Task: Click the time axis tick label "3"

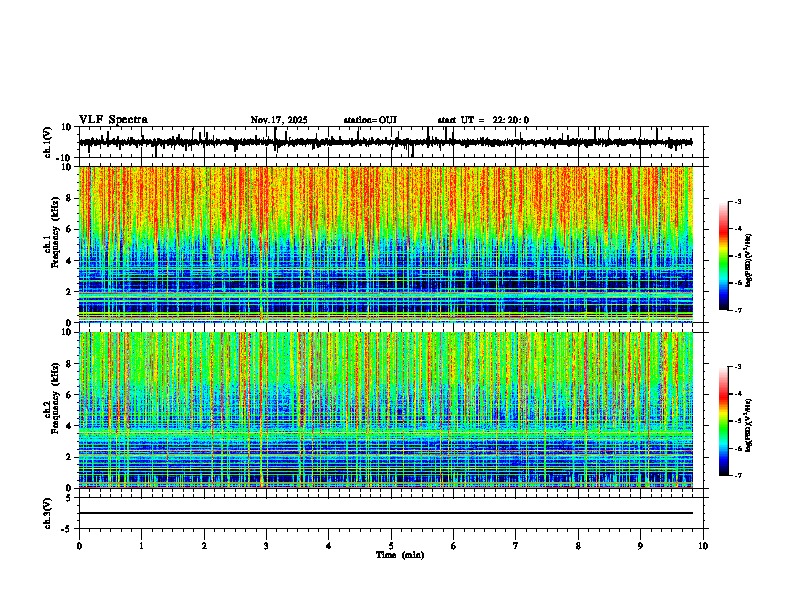Action: tap(266, 546)
